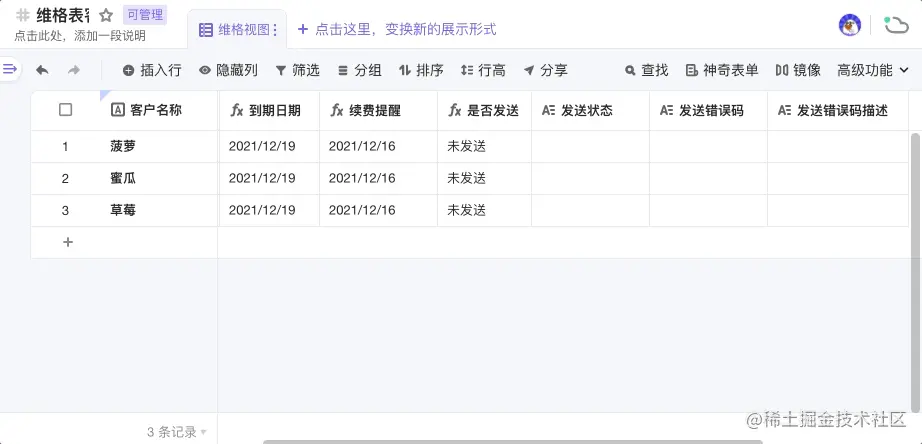
Task: Select the 维格视图 tab
Action: (x=238, y=29)
